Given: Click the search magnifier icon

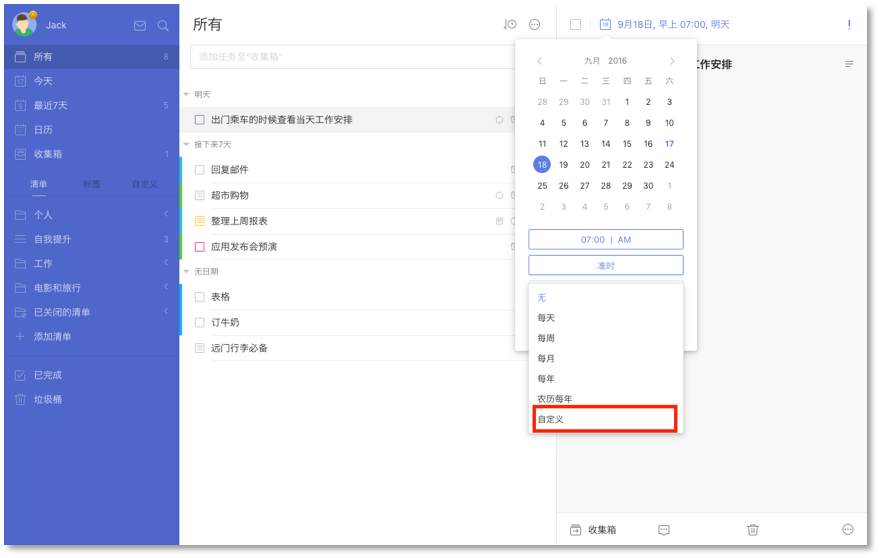Looking at the screenshot, I should [x=163, y=25].
